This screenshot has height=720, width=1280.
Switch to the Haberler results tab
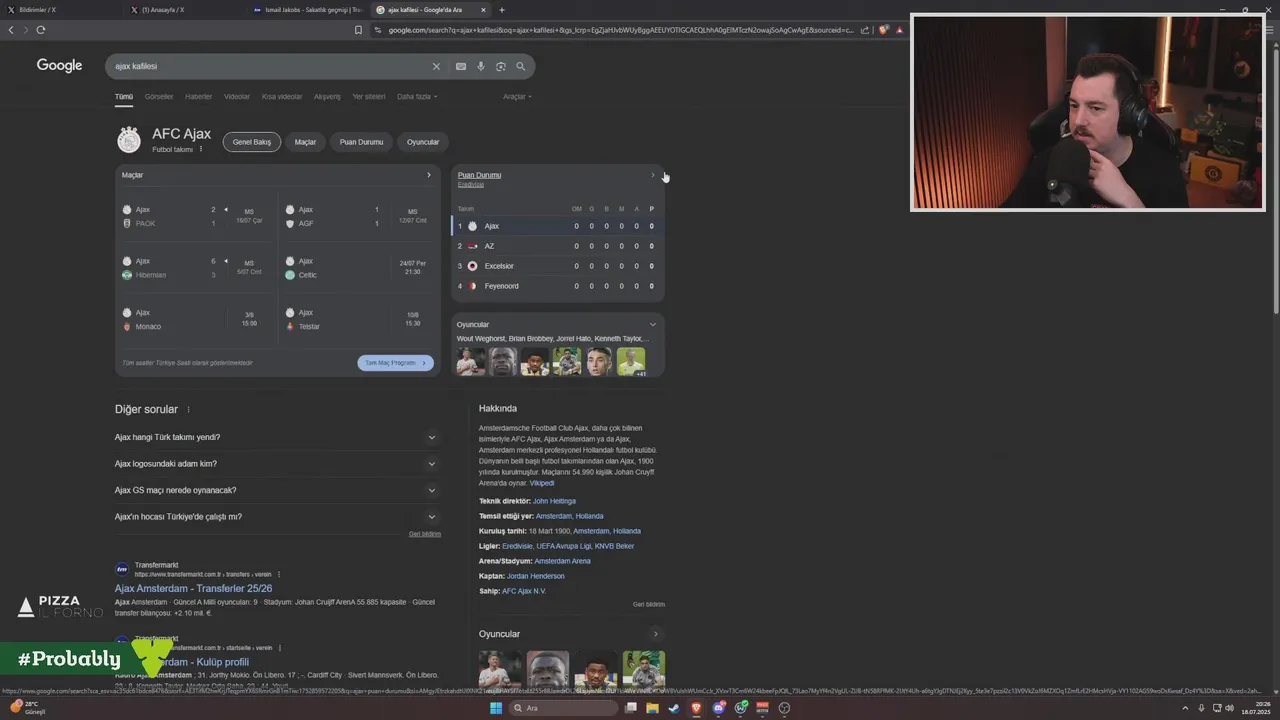[x=198, y=97]
